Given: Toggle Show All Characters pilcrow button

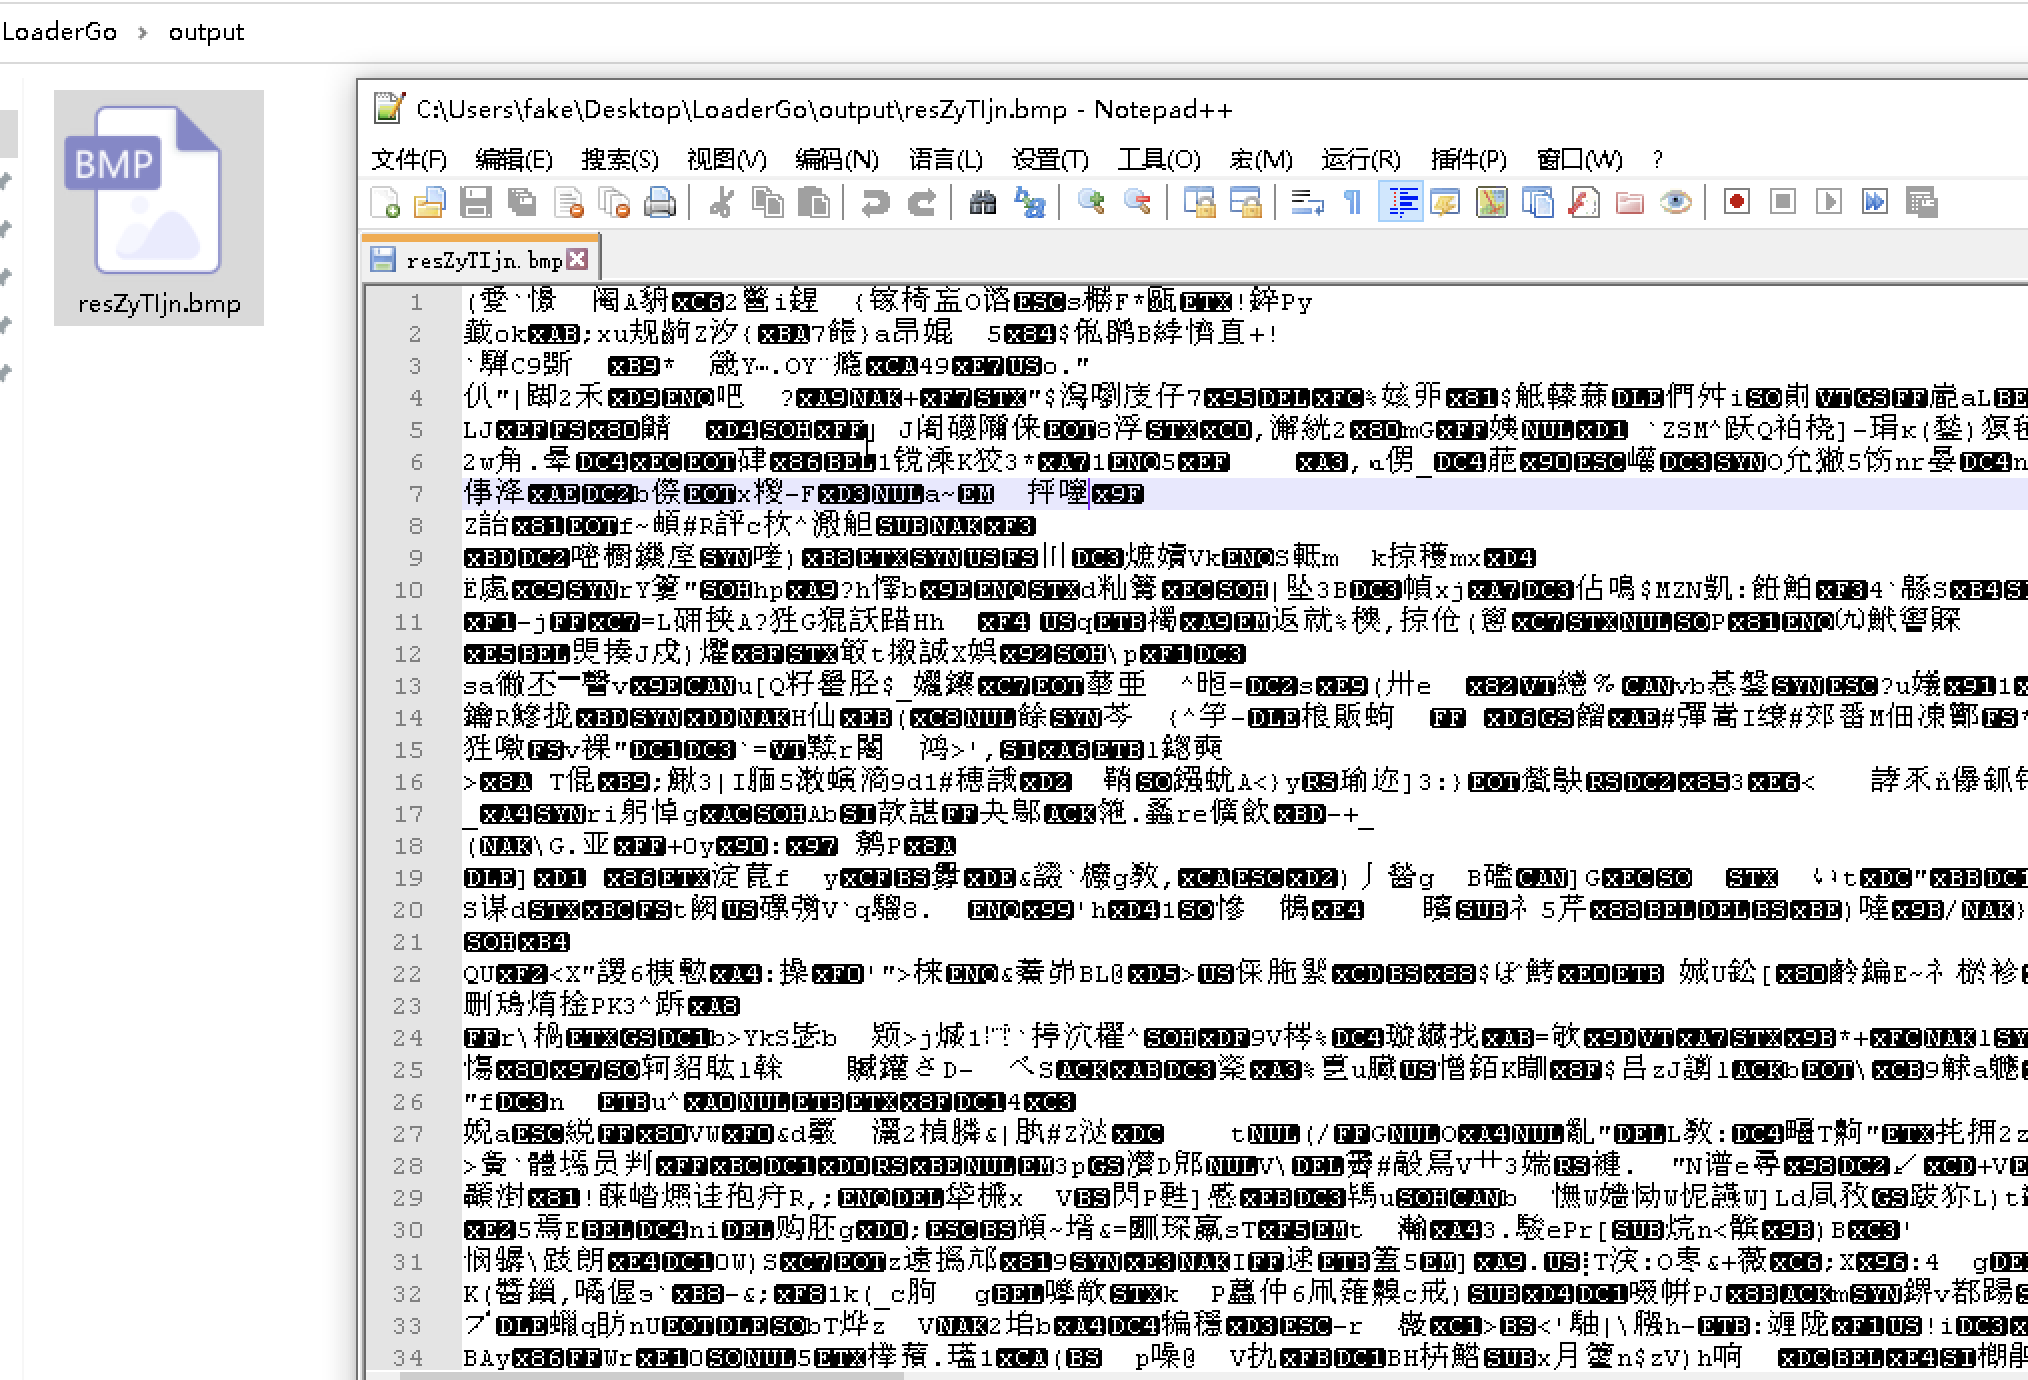Looking at the screenshot, I should point(1353,203).
